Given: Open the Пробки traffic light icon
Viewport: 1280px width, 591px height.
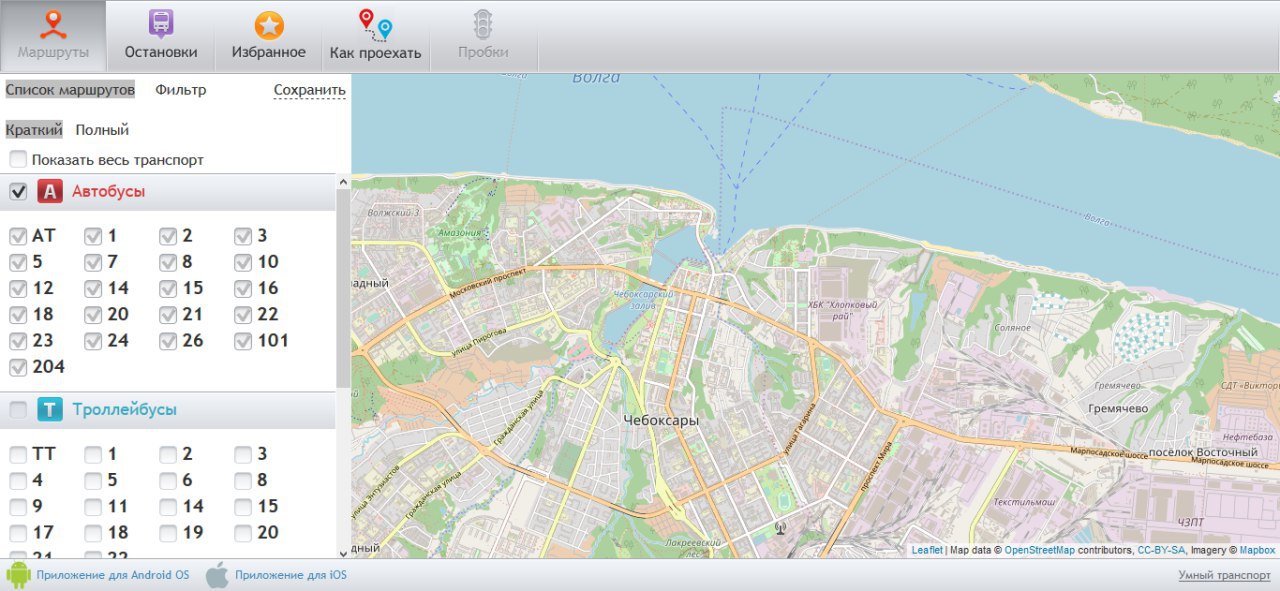Looking at the screenshot, I should (484, 24).
